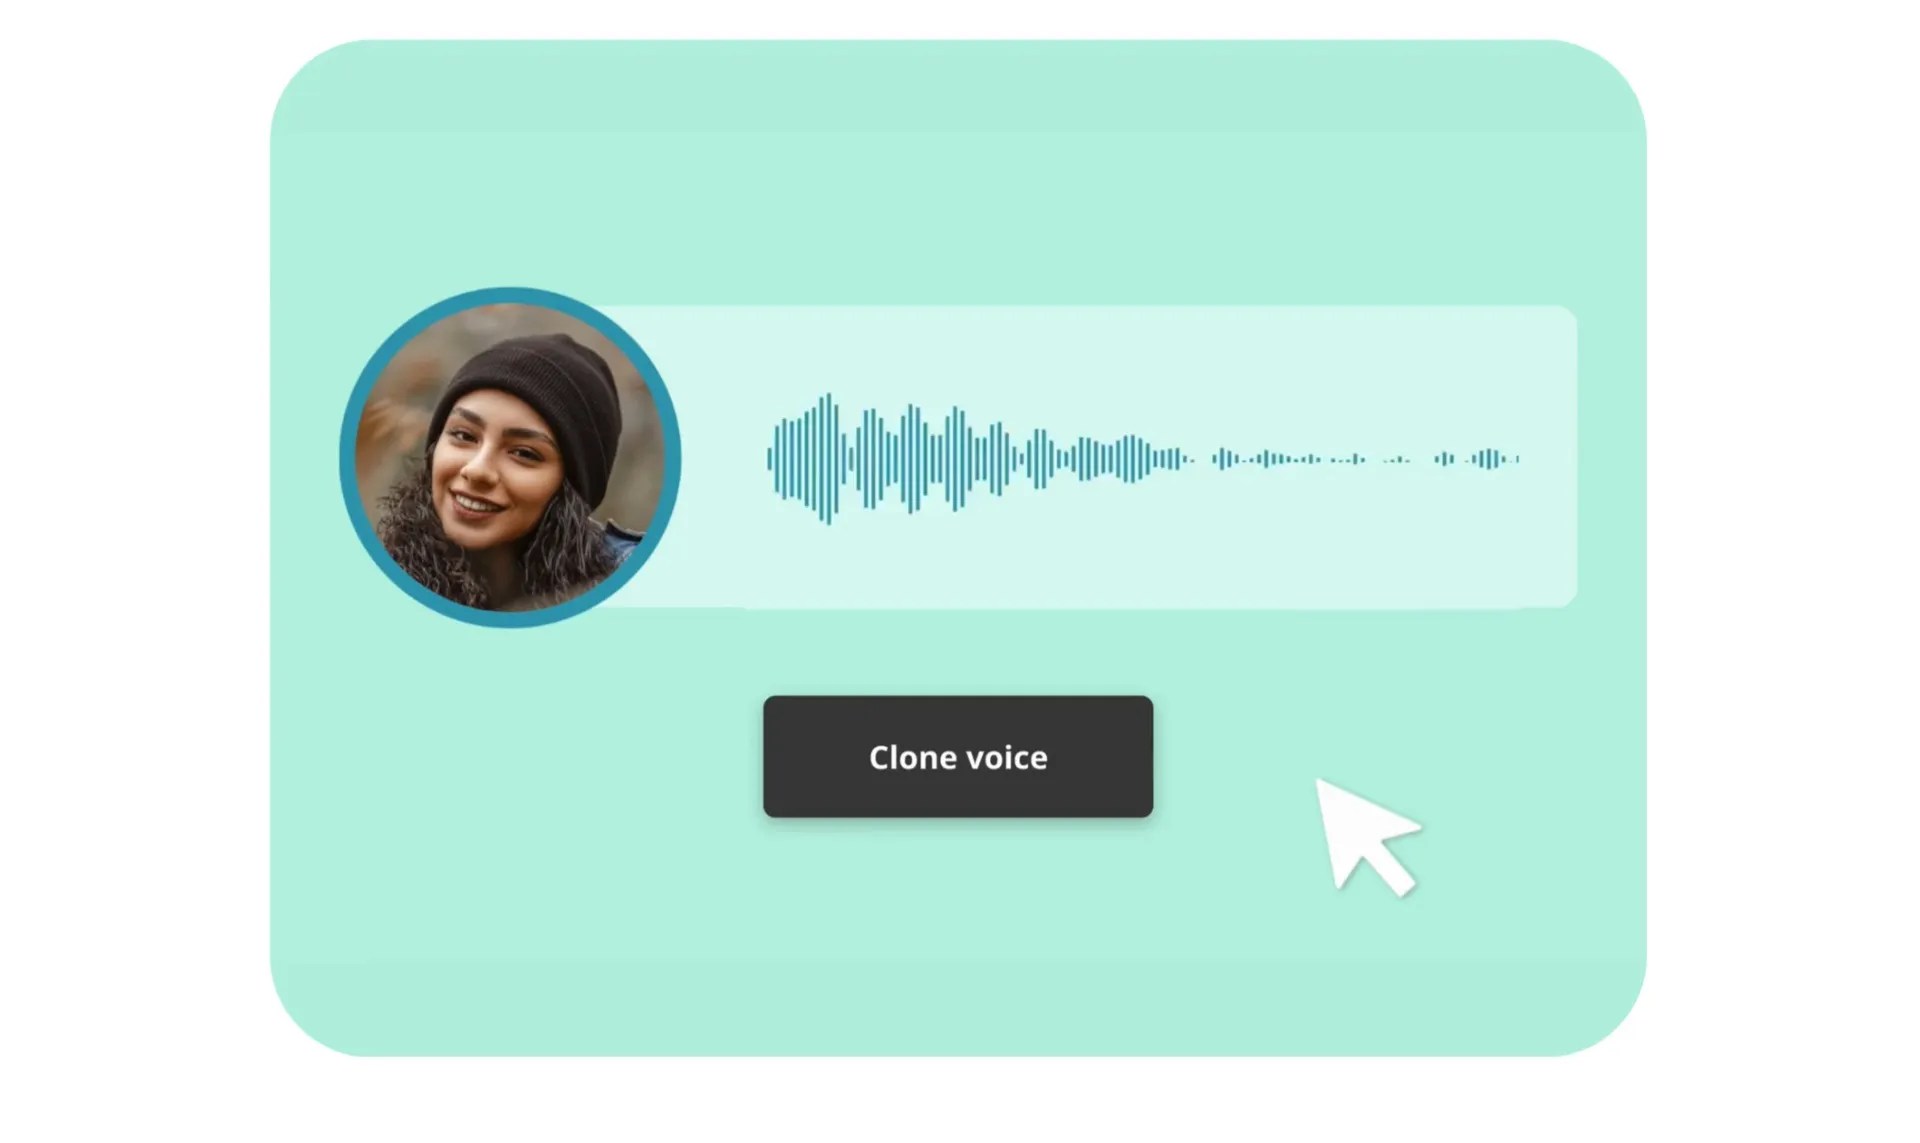Click the tallest peak of the waveform

828,459
